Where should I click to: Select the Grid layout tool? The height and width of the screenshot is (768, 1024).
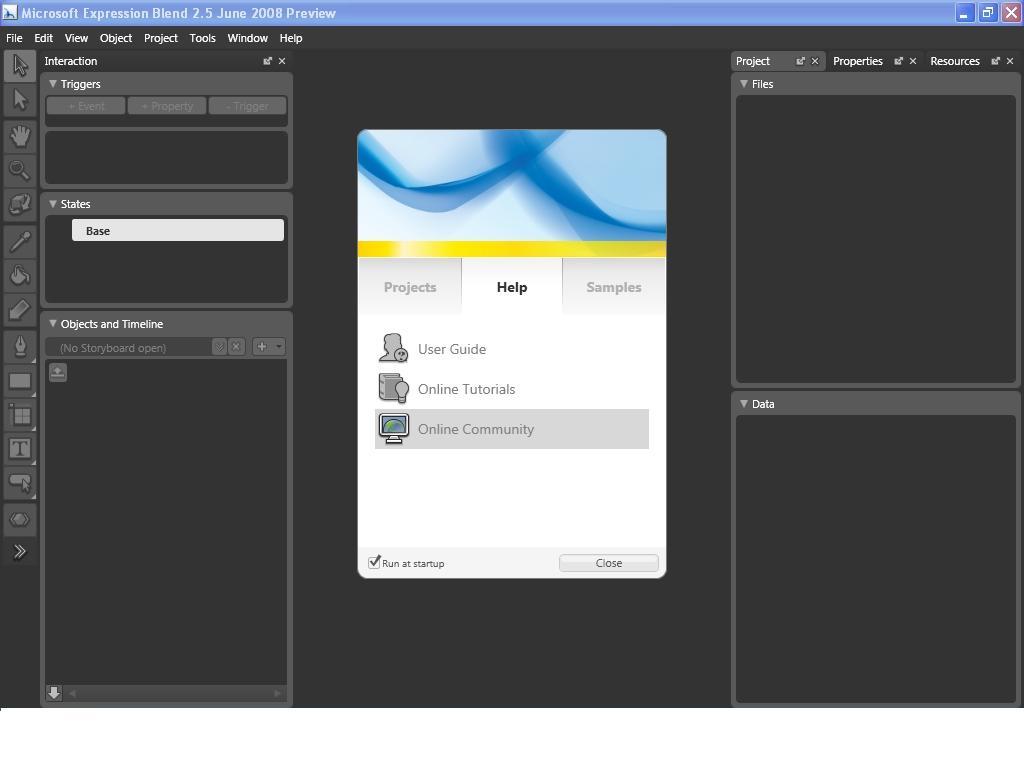20,415
